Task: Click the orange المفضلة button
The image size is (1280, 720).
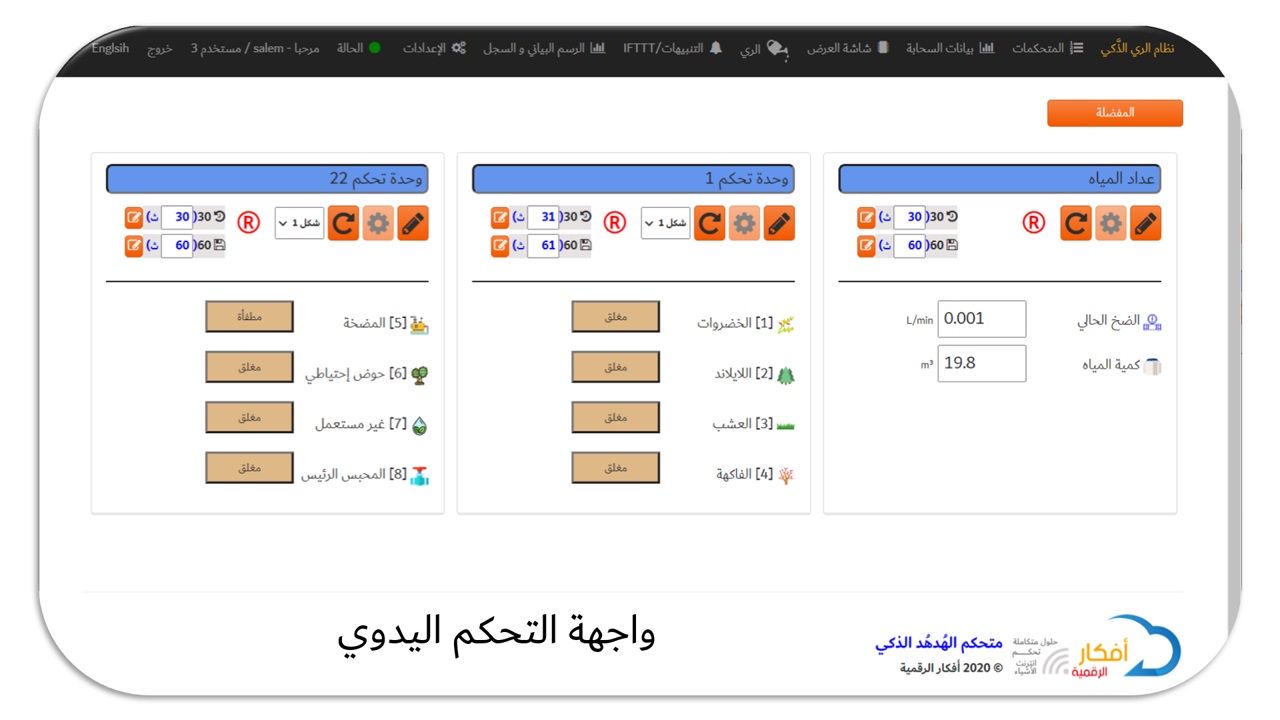Action: pyautogui.click(x=1114, y=113)
